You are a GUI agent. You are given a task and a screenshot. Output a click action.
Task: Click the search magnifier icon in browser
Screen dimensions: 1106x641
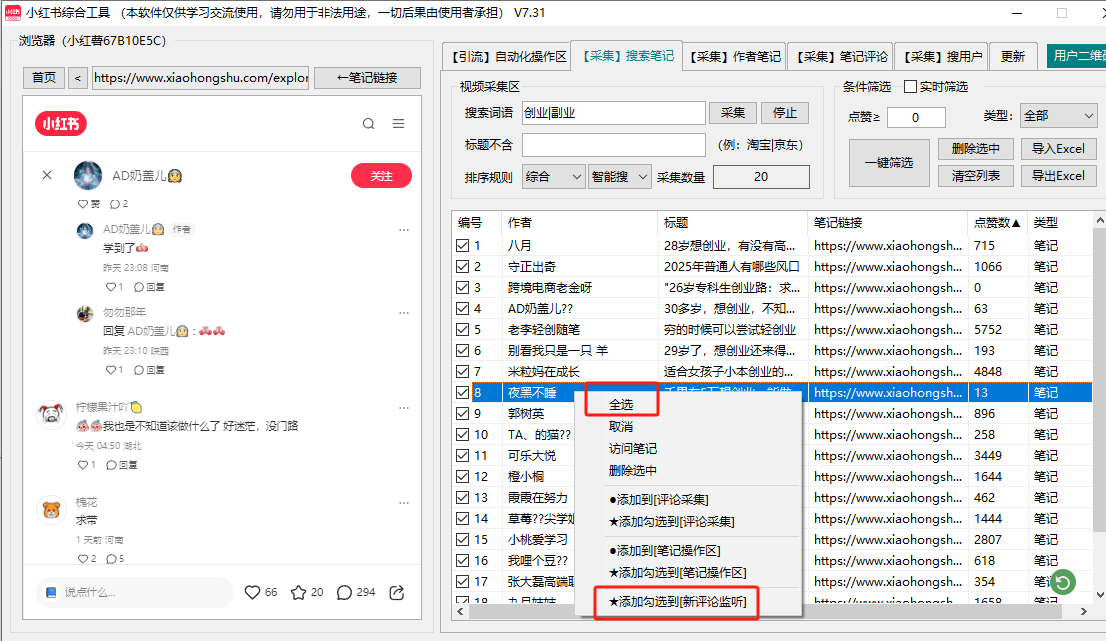[x=369, y=124]
